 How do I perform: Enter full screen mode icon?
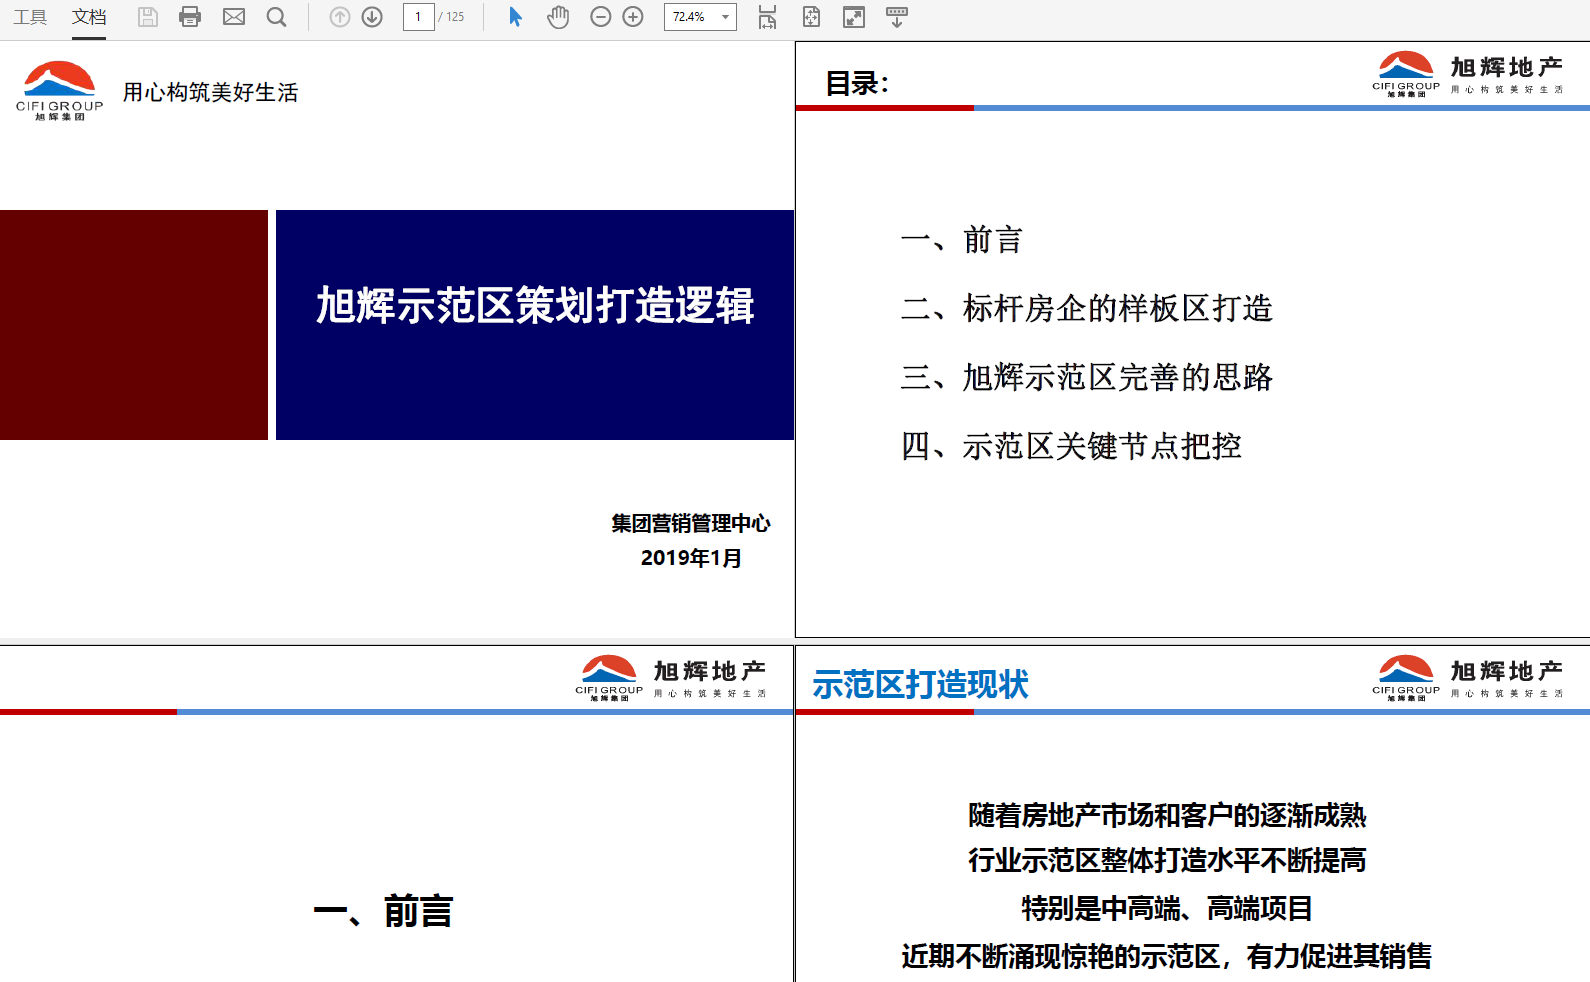[854, 17]
